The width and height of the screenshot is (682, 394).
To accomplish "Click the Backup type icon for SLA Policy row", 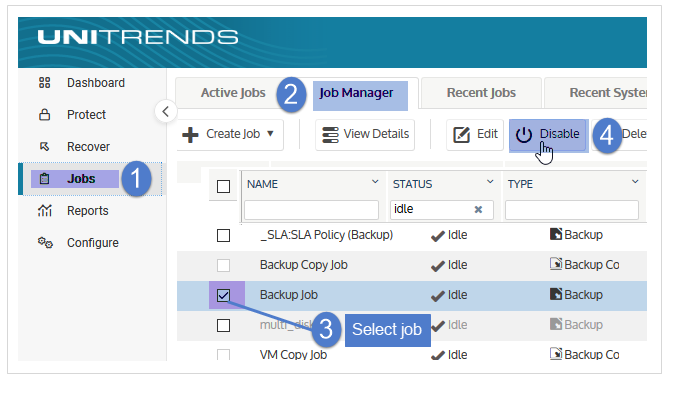I will (x=555, y=234).
